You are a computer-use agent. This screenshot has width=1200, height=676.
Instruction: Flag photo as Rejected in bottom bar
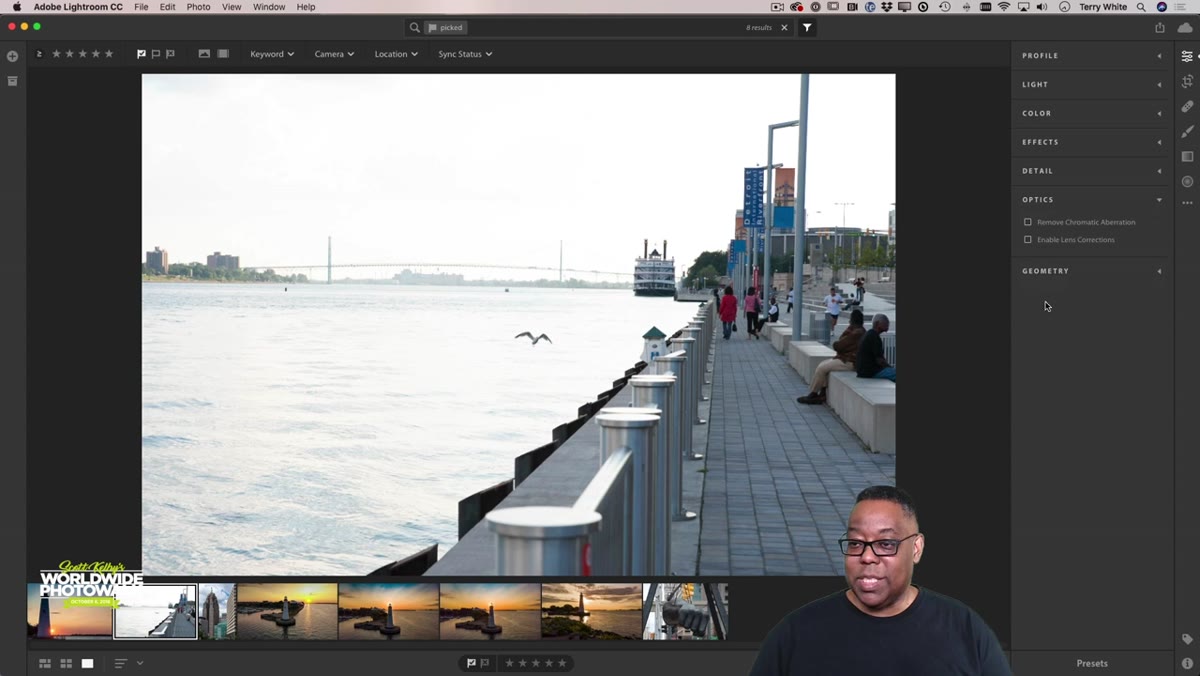(x=485, y=663)
